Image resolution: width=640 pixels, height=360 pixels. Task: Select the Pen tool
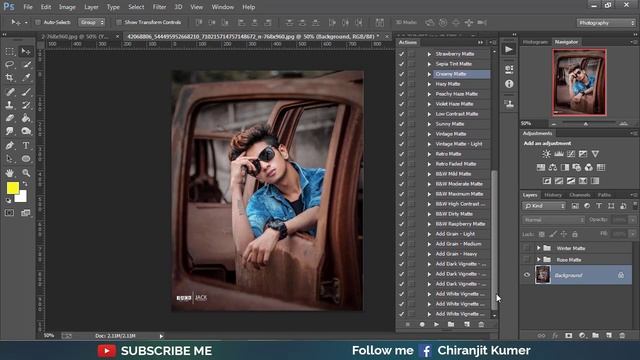10,145
